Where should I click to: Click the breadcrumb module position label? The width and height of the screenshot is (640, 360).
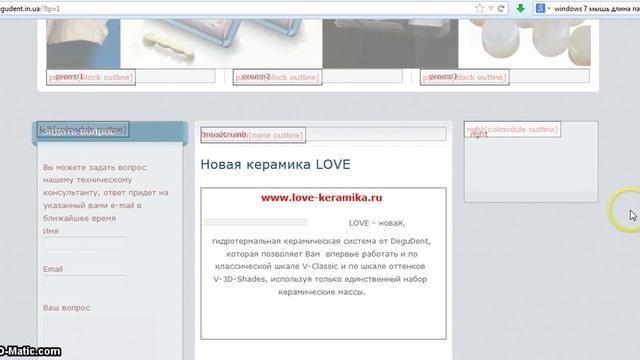tap(253, 135)
